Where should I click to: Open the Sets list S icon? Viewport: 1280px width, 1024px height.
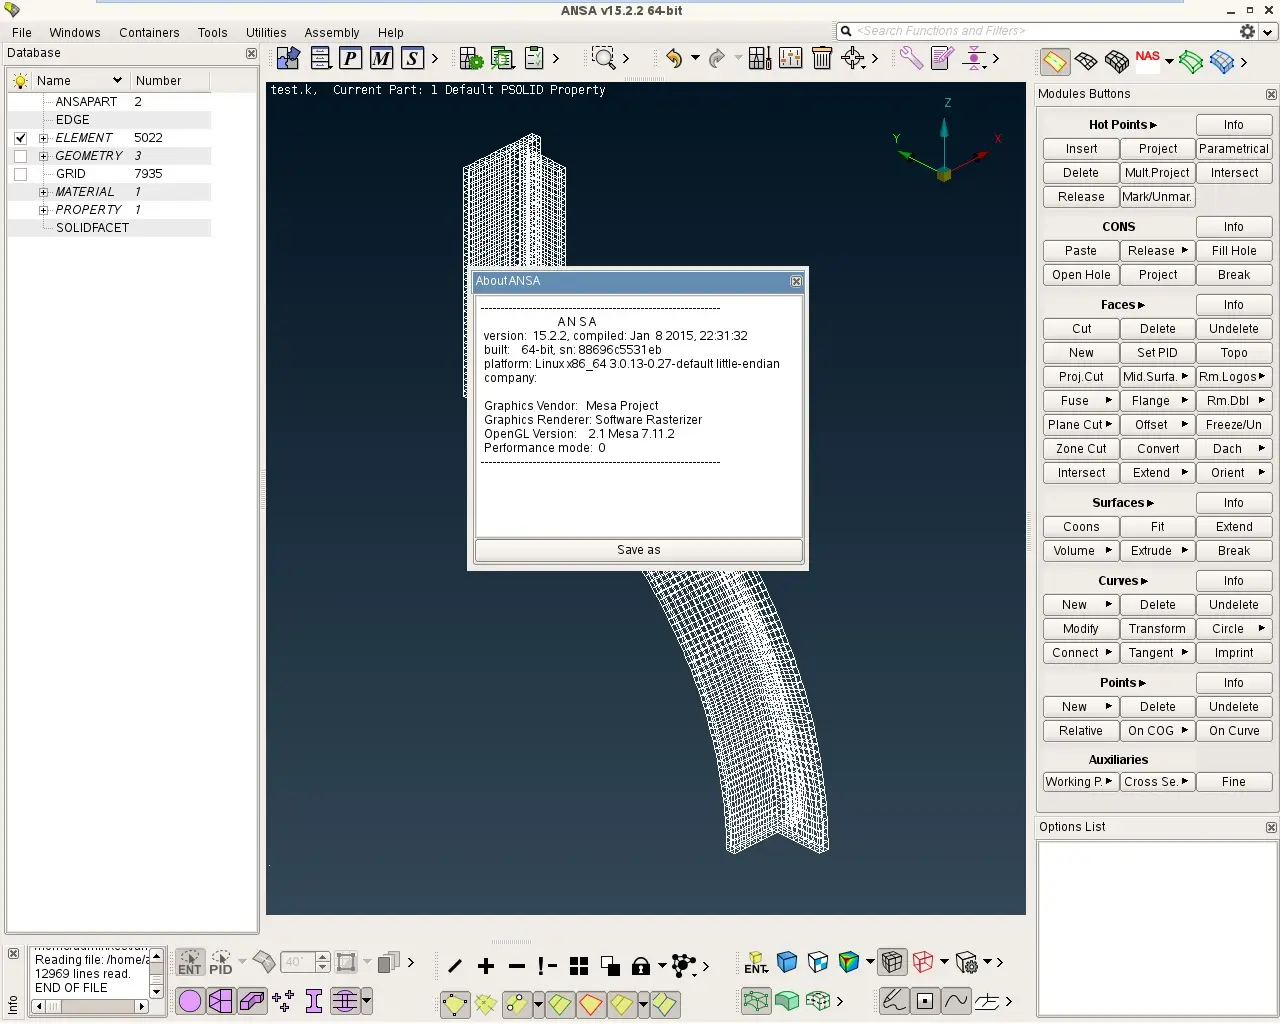tap(412, 59)
